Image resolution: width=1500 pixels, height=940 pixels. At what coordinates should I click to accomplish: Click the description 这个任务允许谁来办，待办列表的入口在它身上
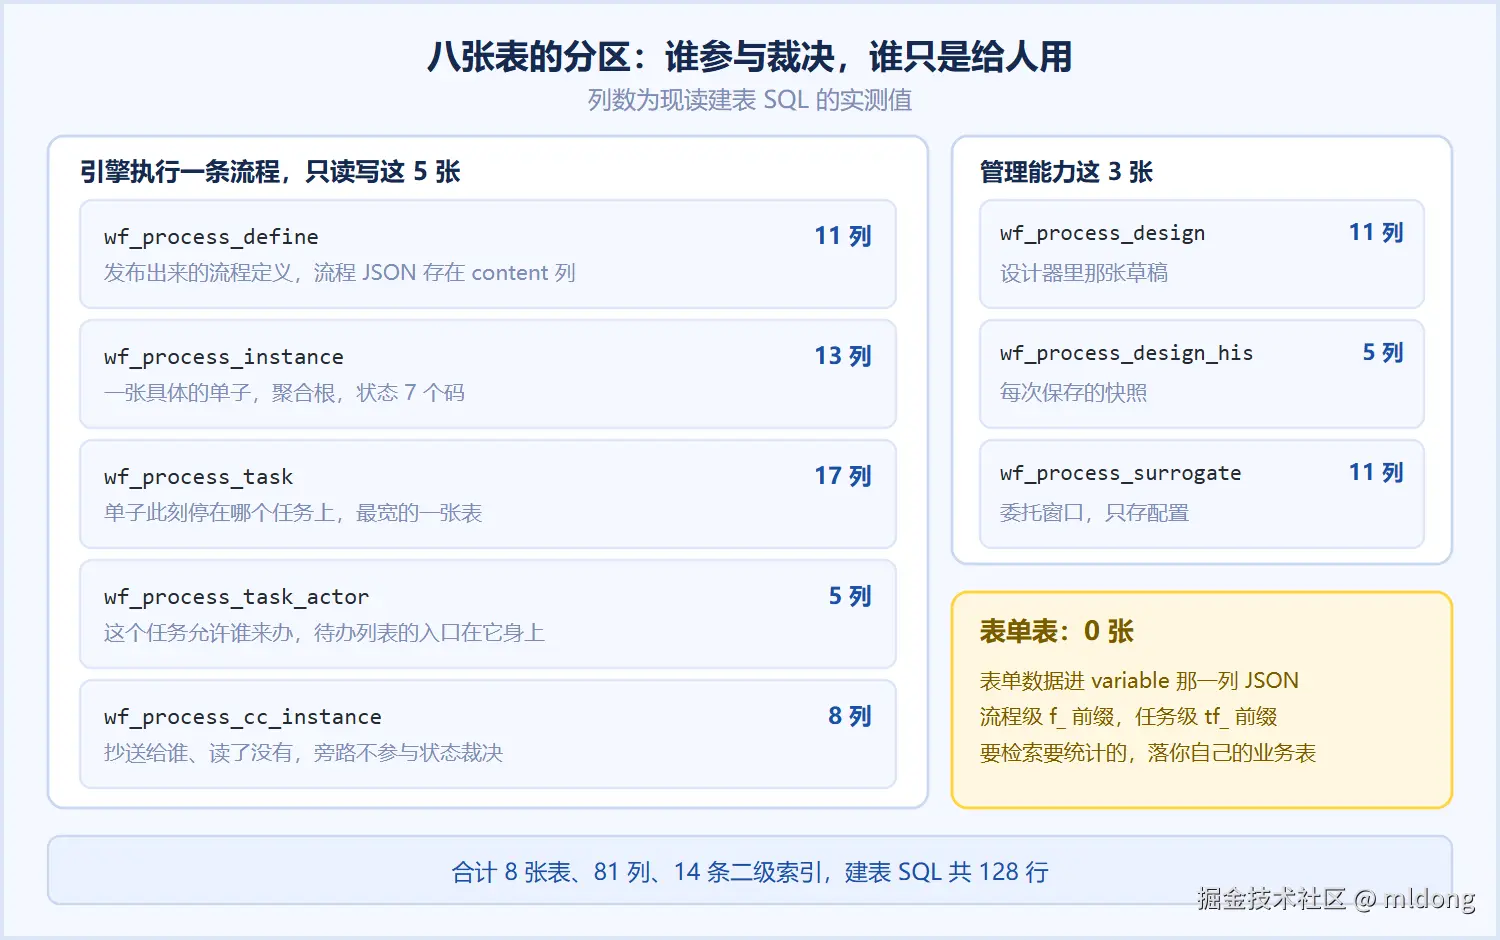[x=324, y=633]
